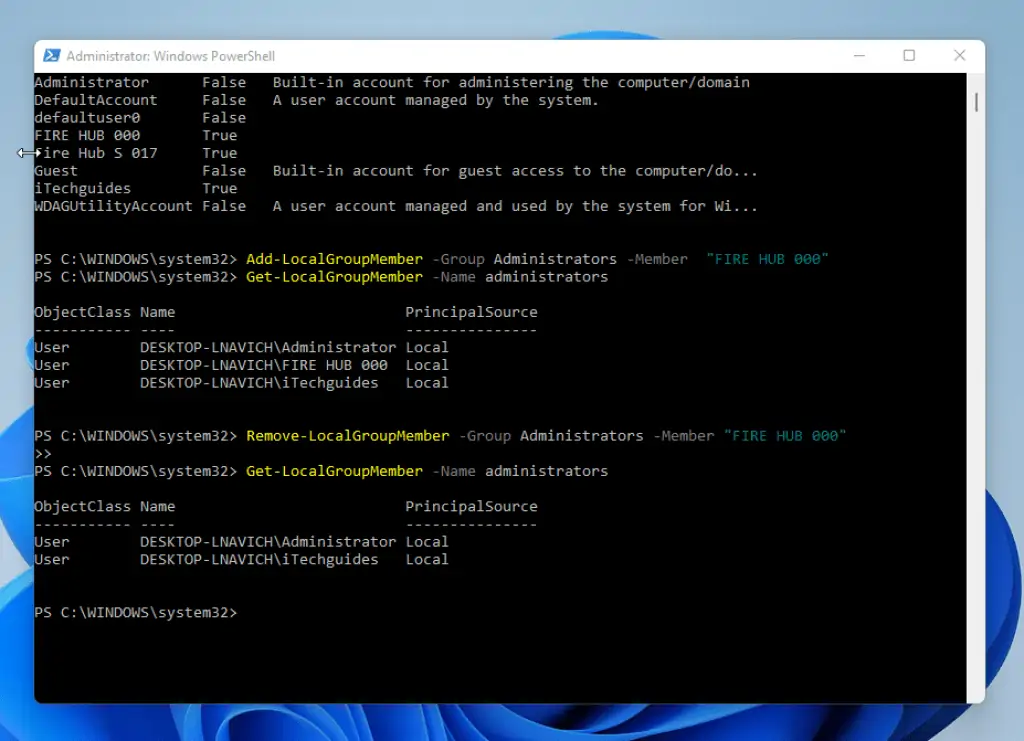The width and height of the screenshot is (1024, 741).
Task: Click the ObjectClass column header text
Action: click(81, 311)
